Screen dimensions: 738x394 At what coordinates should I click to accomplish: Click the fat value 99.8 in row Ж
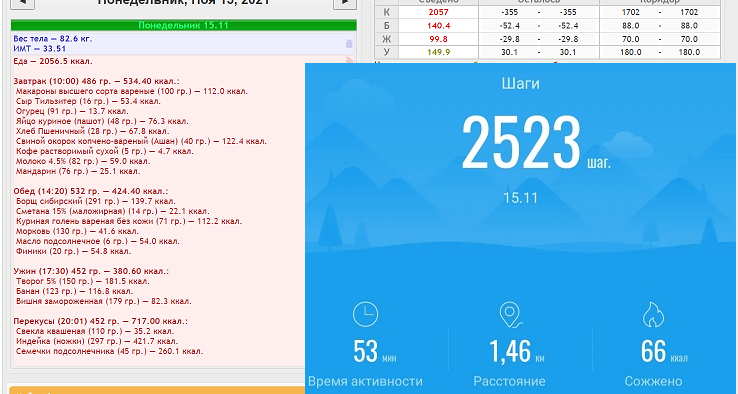[x=438, y=39]
